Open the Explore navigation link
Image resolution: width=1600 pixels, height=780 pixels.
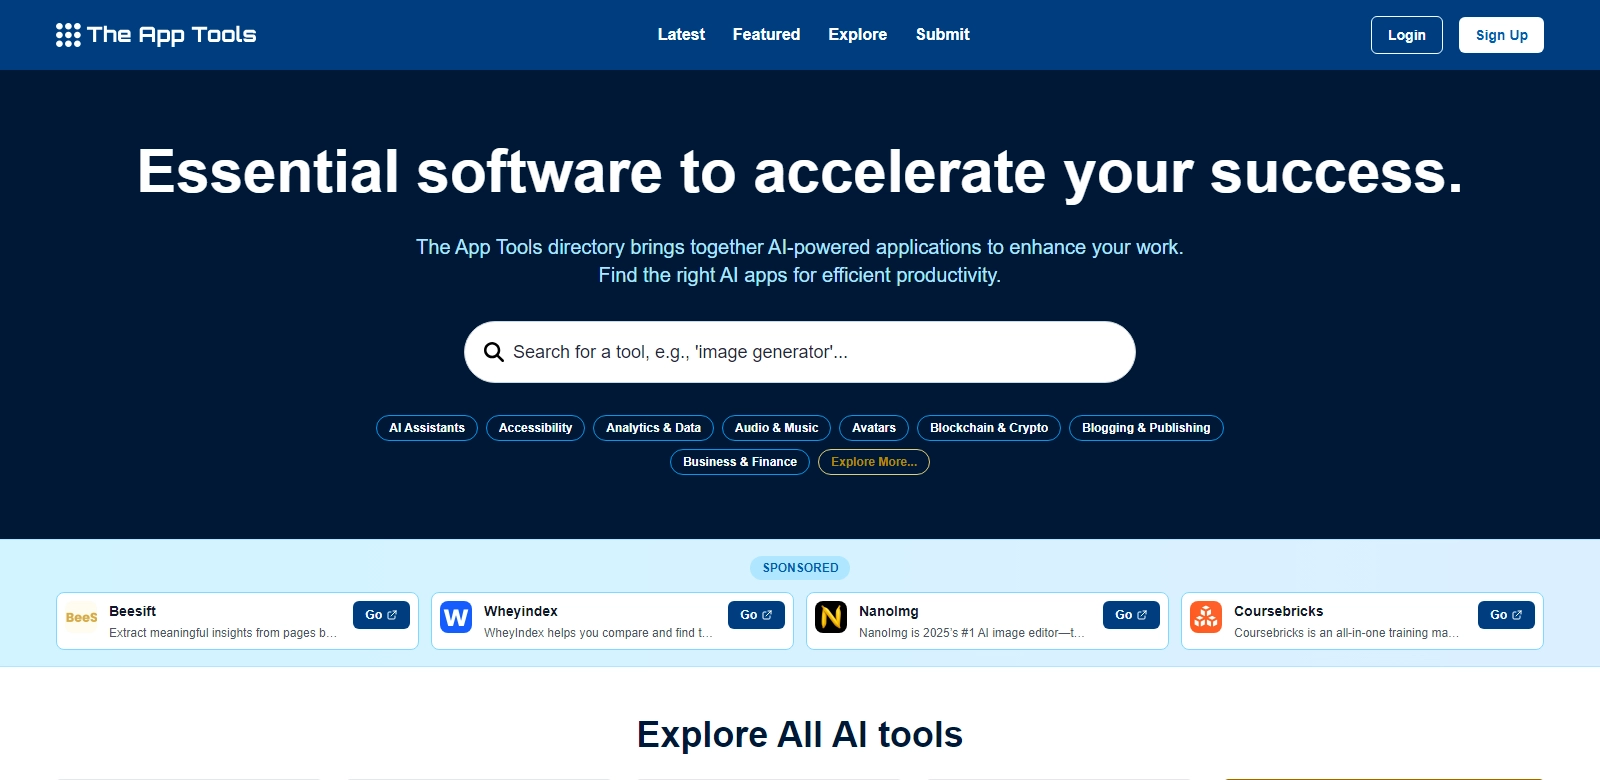857,34
